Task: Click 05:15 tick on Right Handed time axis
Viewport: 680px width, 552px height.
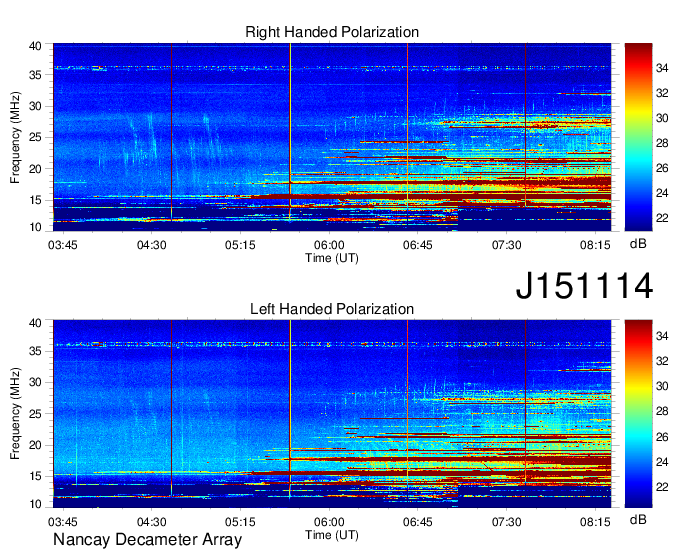Action: [240, 245]
